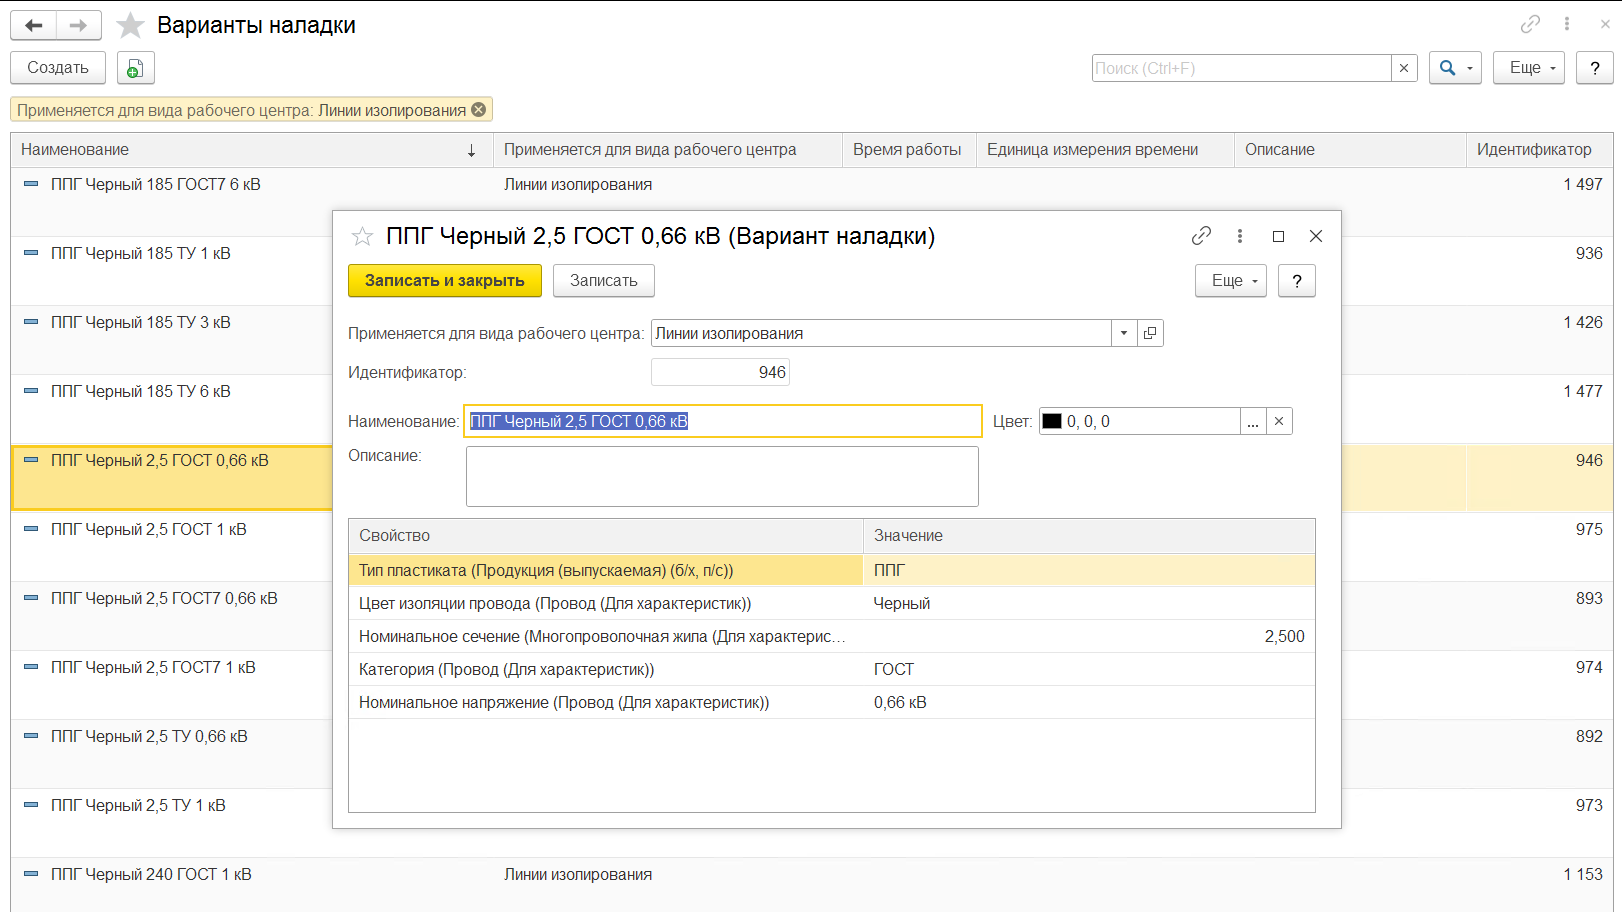Viewport: 1622px width, 912px height.
Task: Open dialog kebab menu with three dots
Action: (1240, 236)
